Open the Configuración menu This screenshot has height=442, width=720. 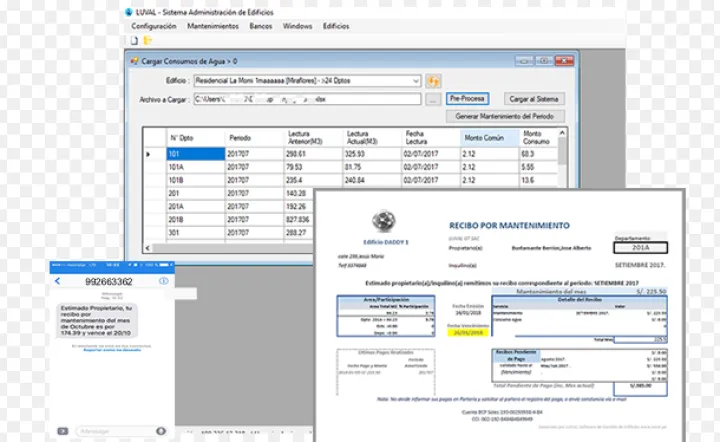click(x=153, y=26)
